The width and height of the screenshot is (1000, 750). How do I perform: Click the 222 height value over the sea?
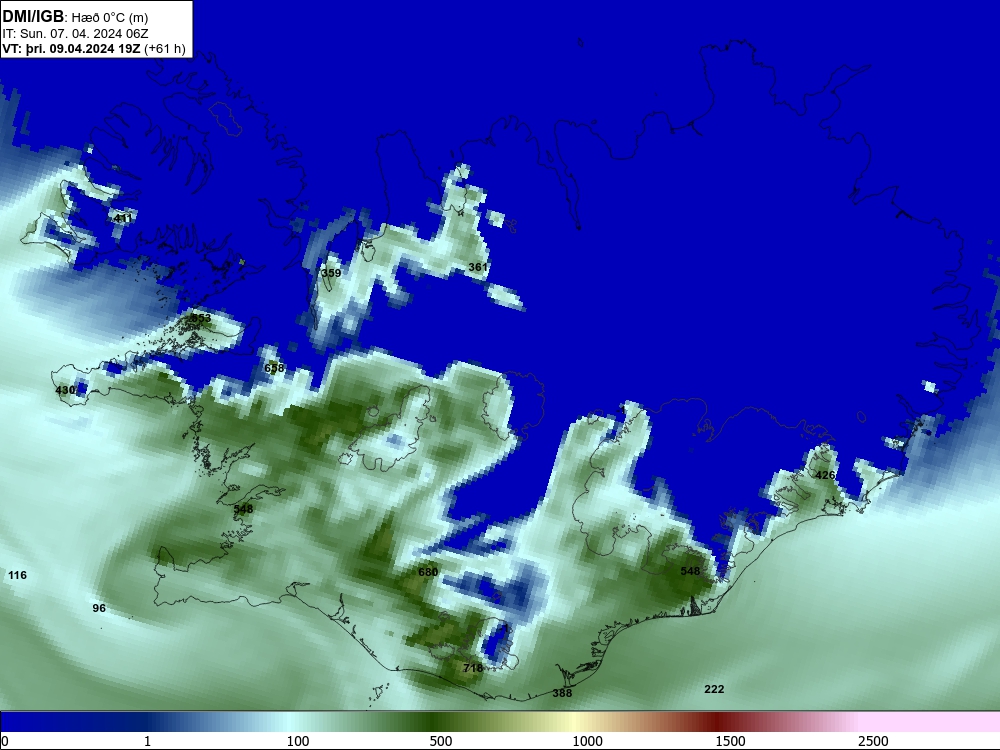tap(714, 689)
